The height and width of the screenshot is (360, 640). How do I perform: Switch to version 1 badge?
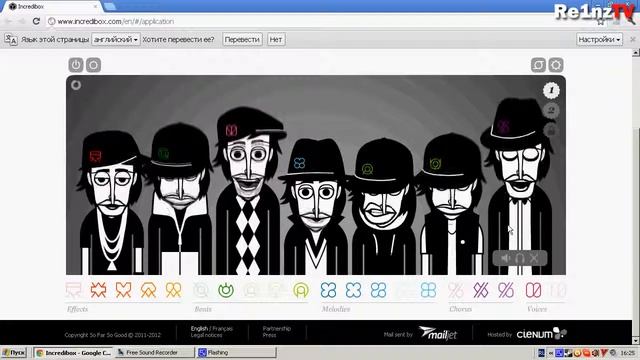551,90
